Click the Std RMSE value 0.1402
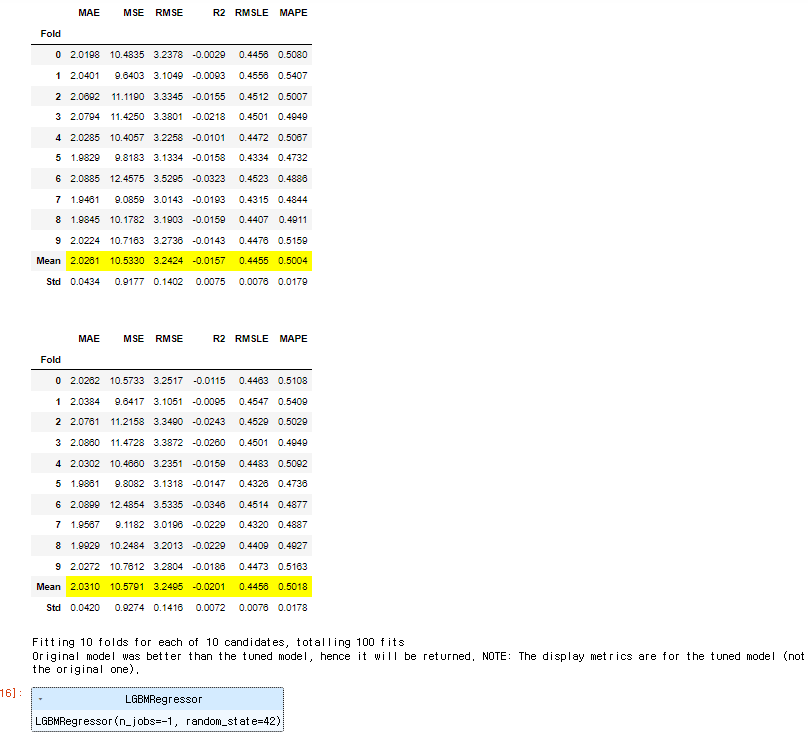 click(168, 282)
